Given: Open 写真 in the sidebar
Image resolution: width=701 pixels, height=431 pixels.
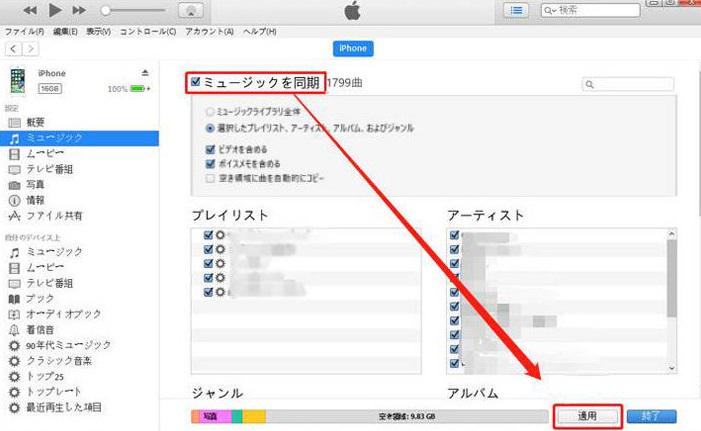Looking at the screenshot, I should [35, 184].
